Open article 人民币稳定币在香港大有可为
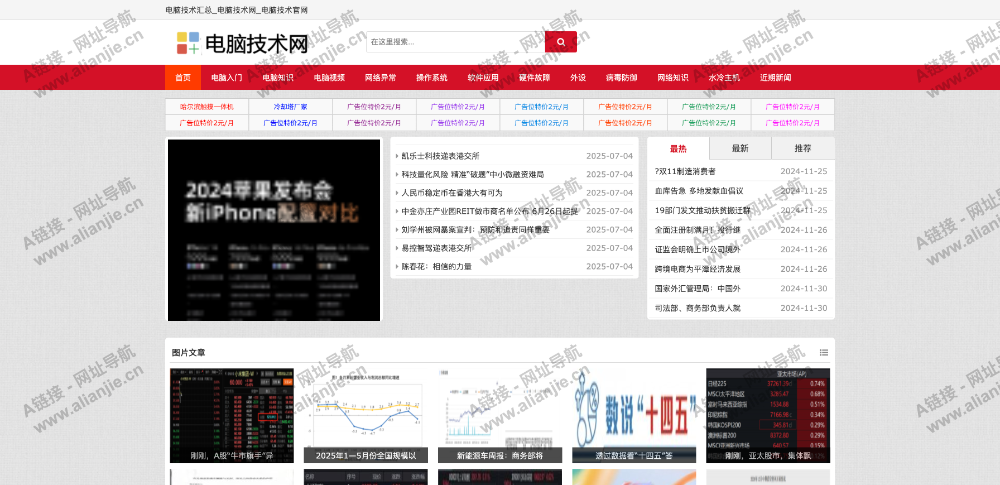Screen dimensions: 1000x485 point(452,193)
